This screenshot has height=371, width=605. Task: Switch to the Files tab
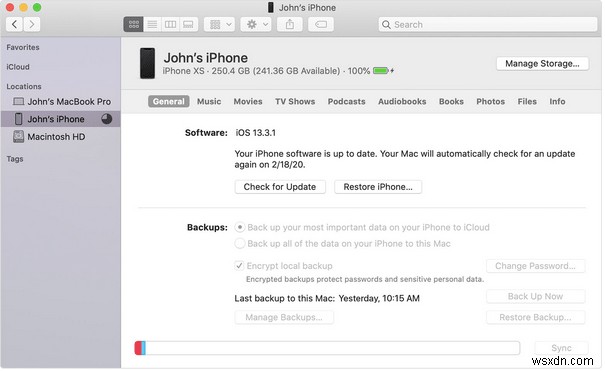pos(527,101)
